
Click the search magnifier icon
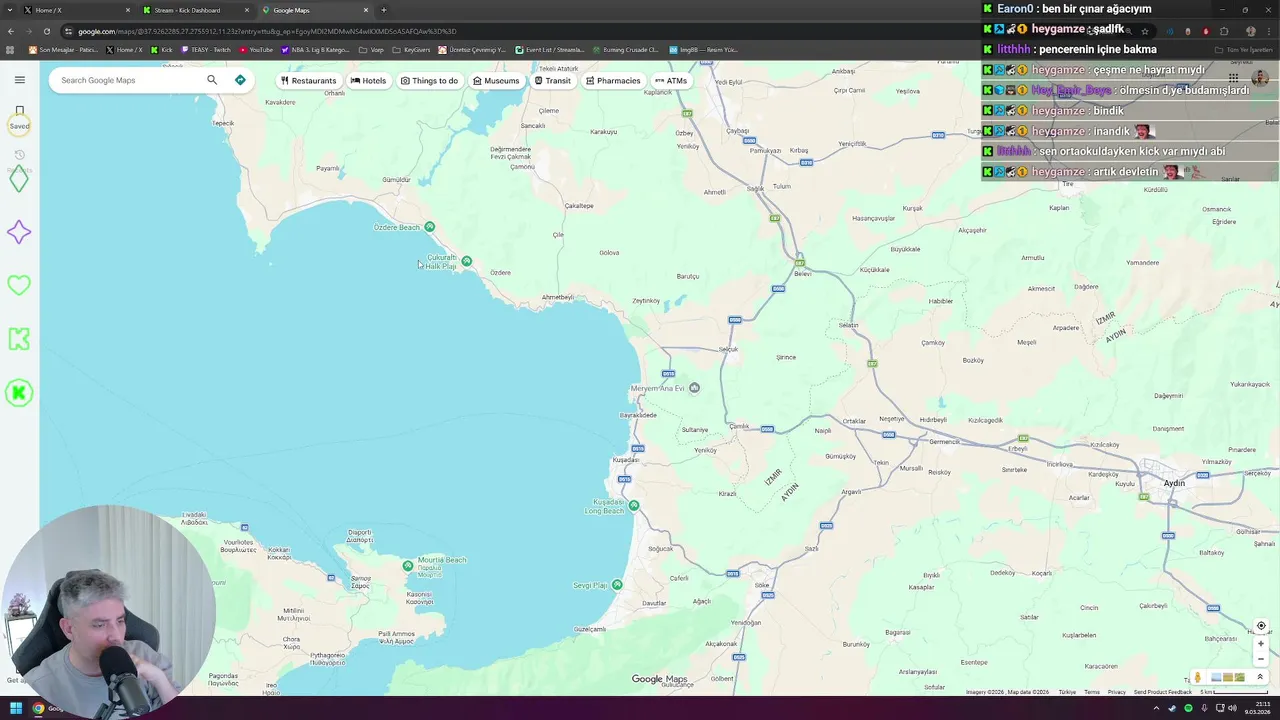click(x=212, y=80)
